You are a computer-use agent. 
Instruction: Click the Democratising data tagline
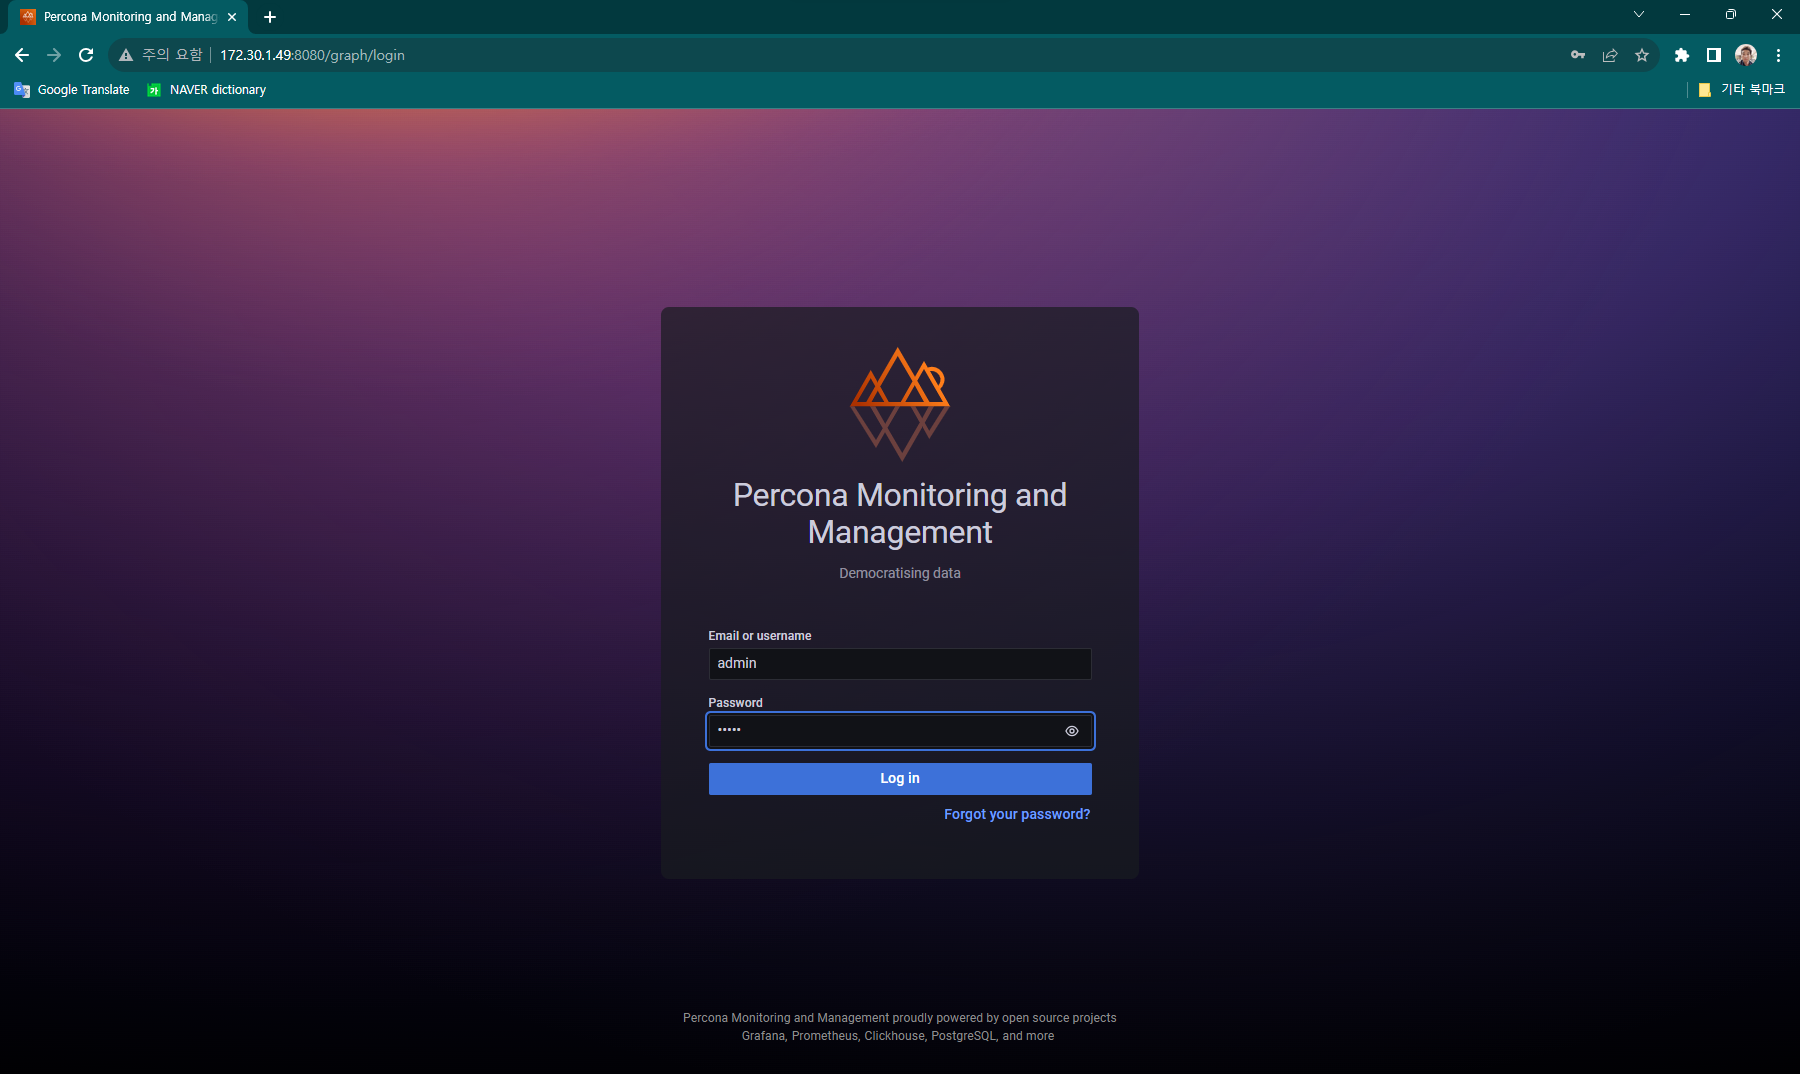tap(900, 573)
